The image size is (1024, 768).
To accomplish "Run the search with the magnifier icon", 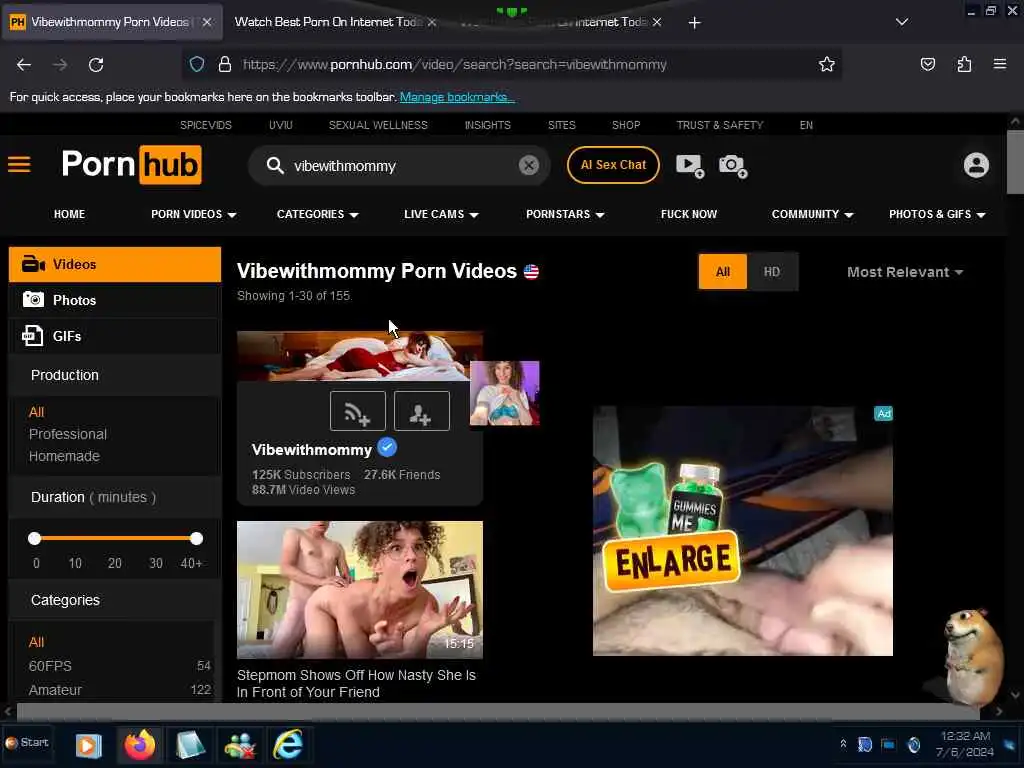I will 275,165.
